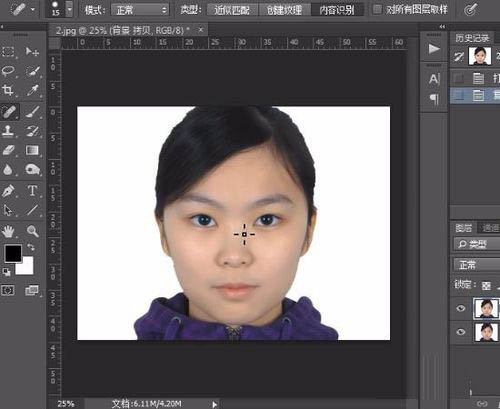Open the layer blend mode 正常 dropdown
500x409 pixels.
pos(477,265)
